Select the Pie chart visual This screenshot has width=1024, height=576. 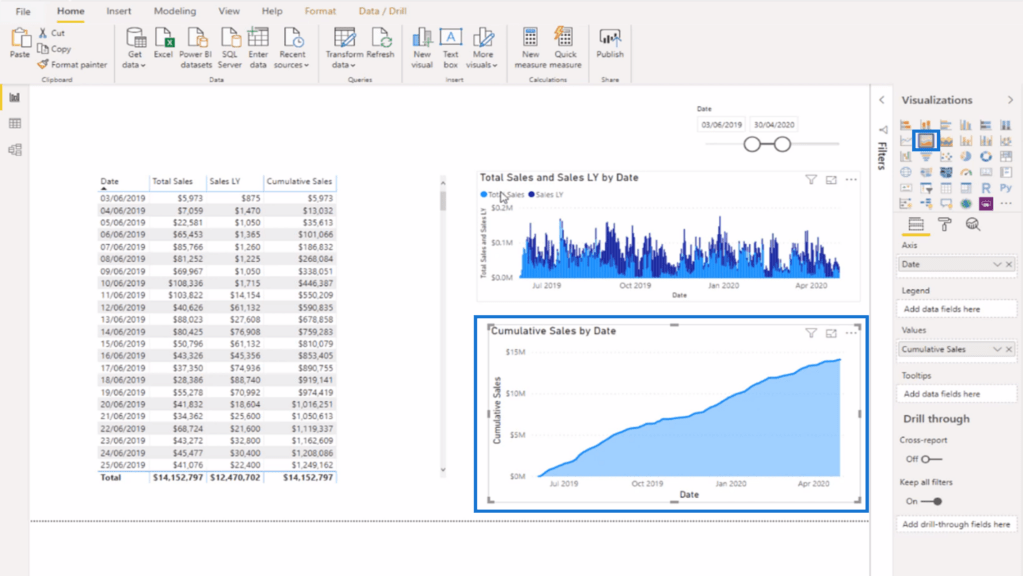point(966,156)
